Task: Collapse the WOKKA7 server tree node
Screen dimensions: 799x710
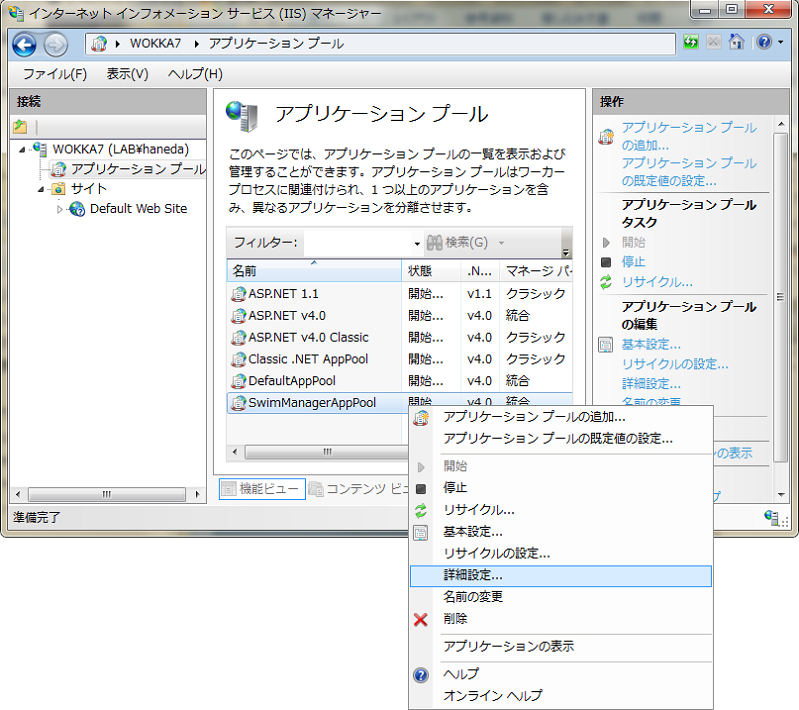Action: 22,149
